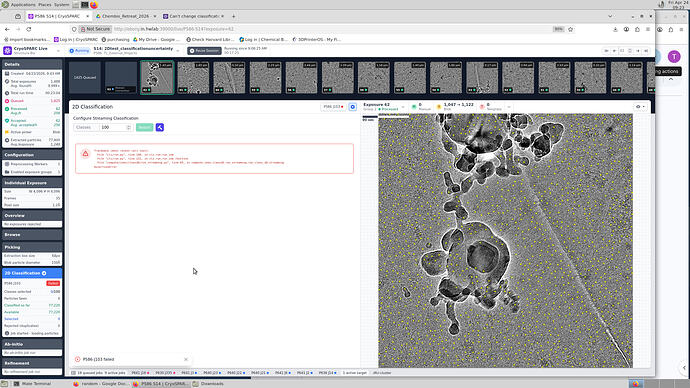Click the Manual picks green icon

[414, 107]
